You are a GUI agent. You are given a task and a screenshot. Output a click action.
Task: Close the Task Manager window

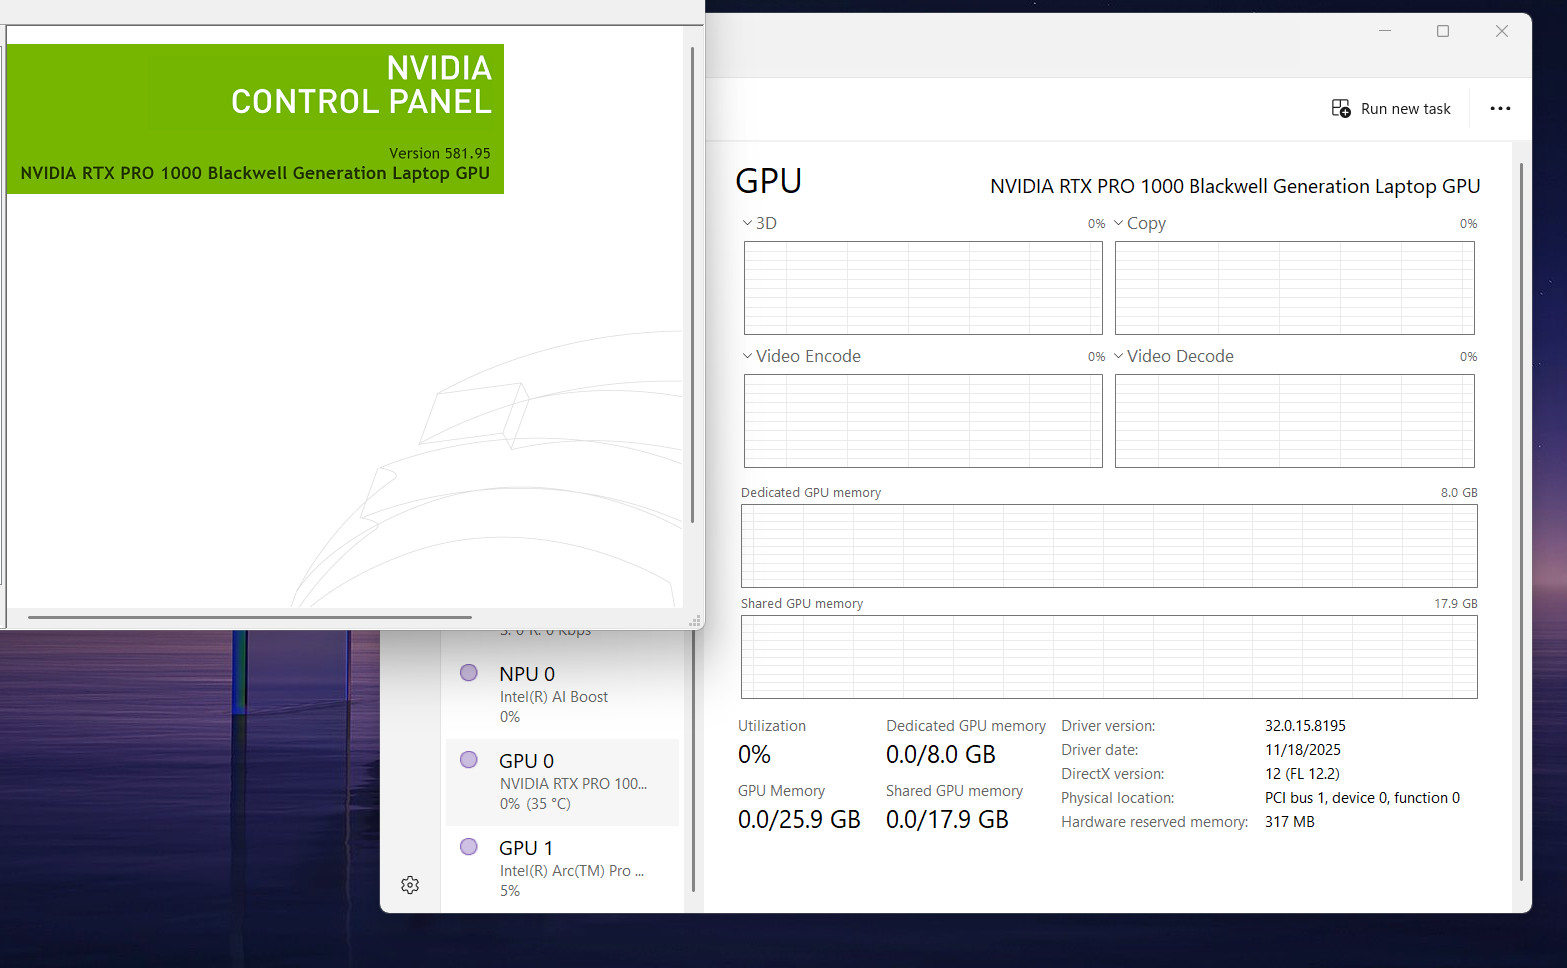pyautogui.click(x=1501, y=31)
